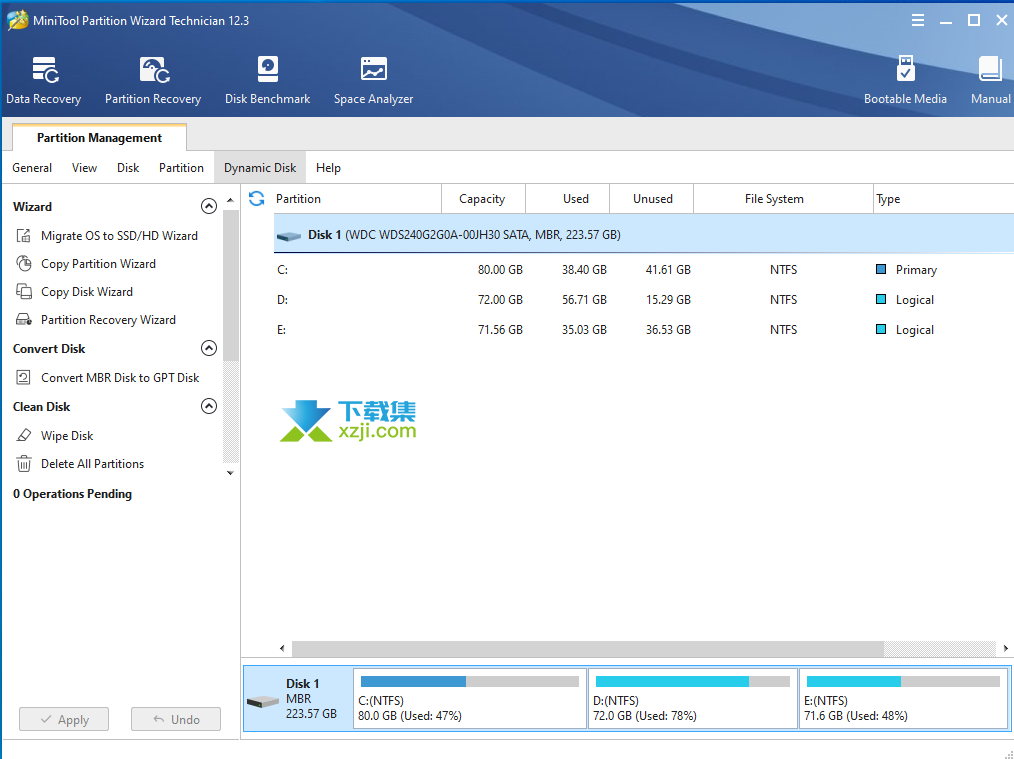
Task: Open the Help menu
Action: point(328,168)
